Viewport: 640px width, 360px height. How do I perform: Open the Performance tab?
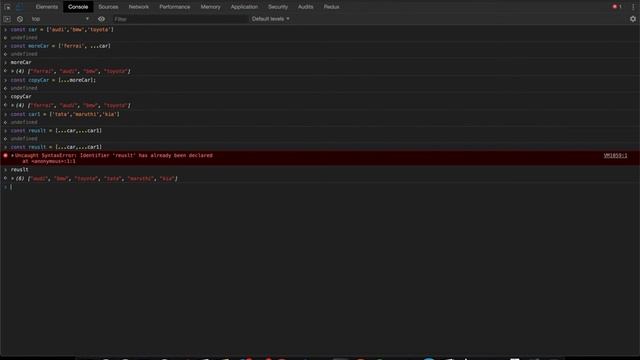click(x=175, y=7)
